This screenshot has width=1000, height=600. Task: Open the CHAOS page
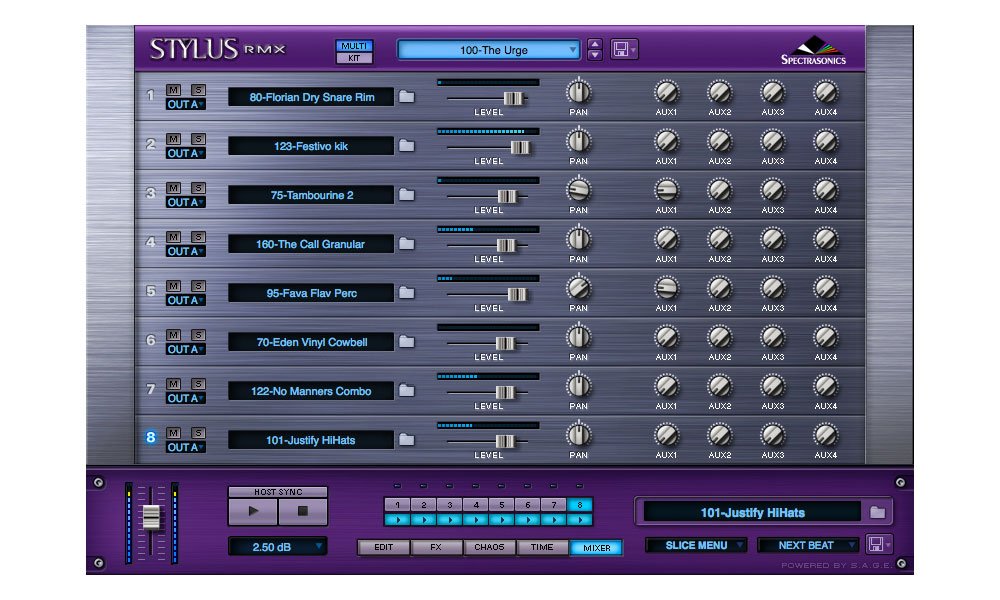click(489, 546)
